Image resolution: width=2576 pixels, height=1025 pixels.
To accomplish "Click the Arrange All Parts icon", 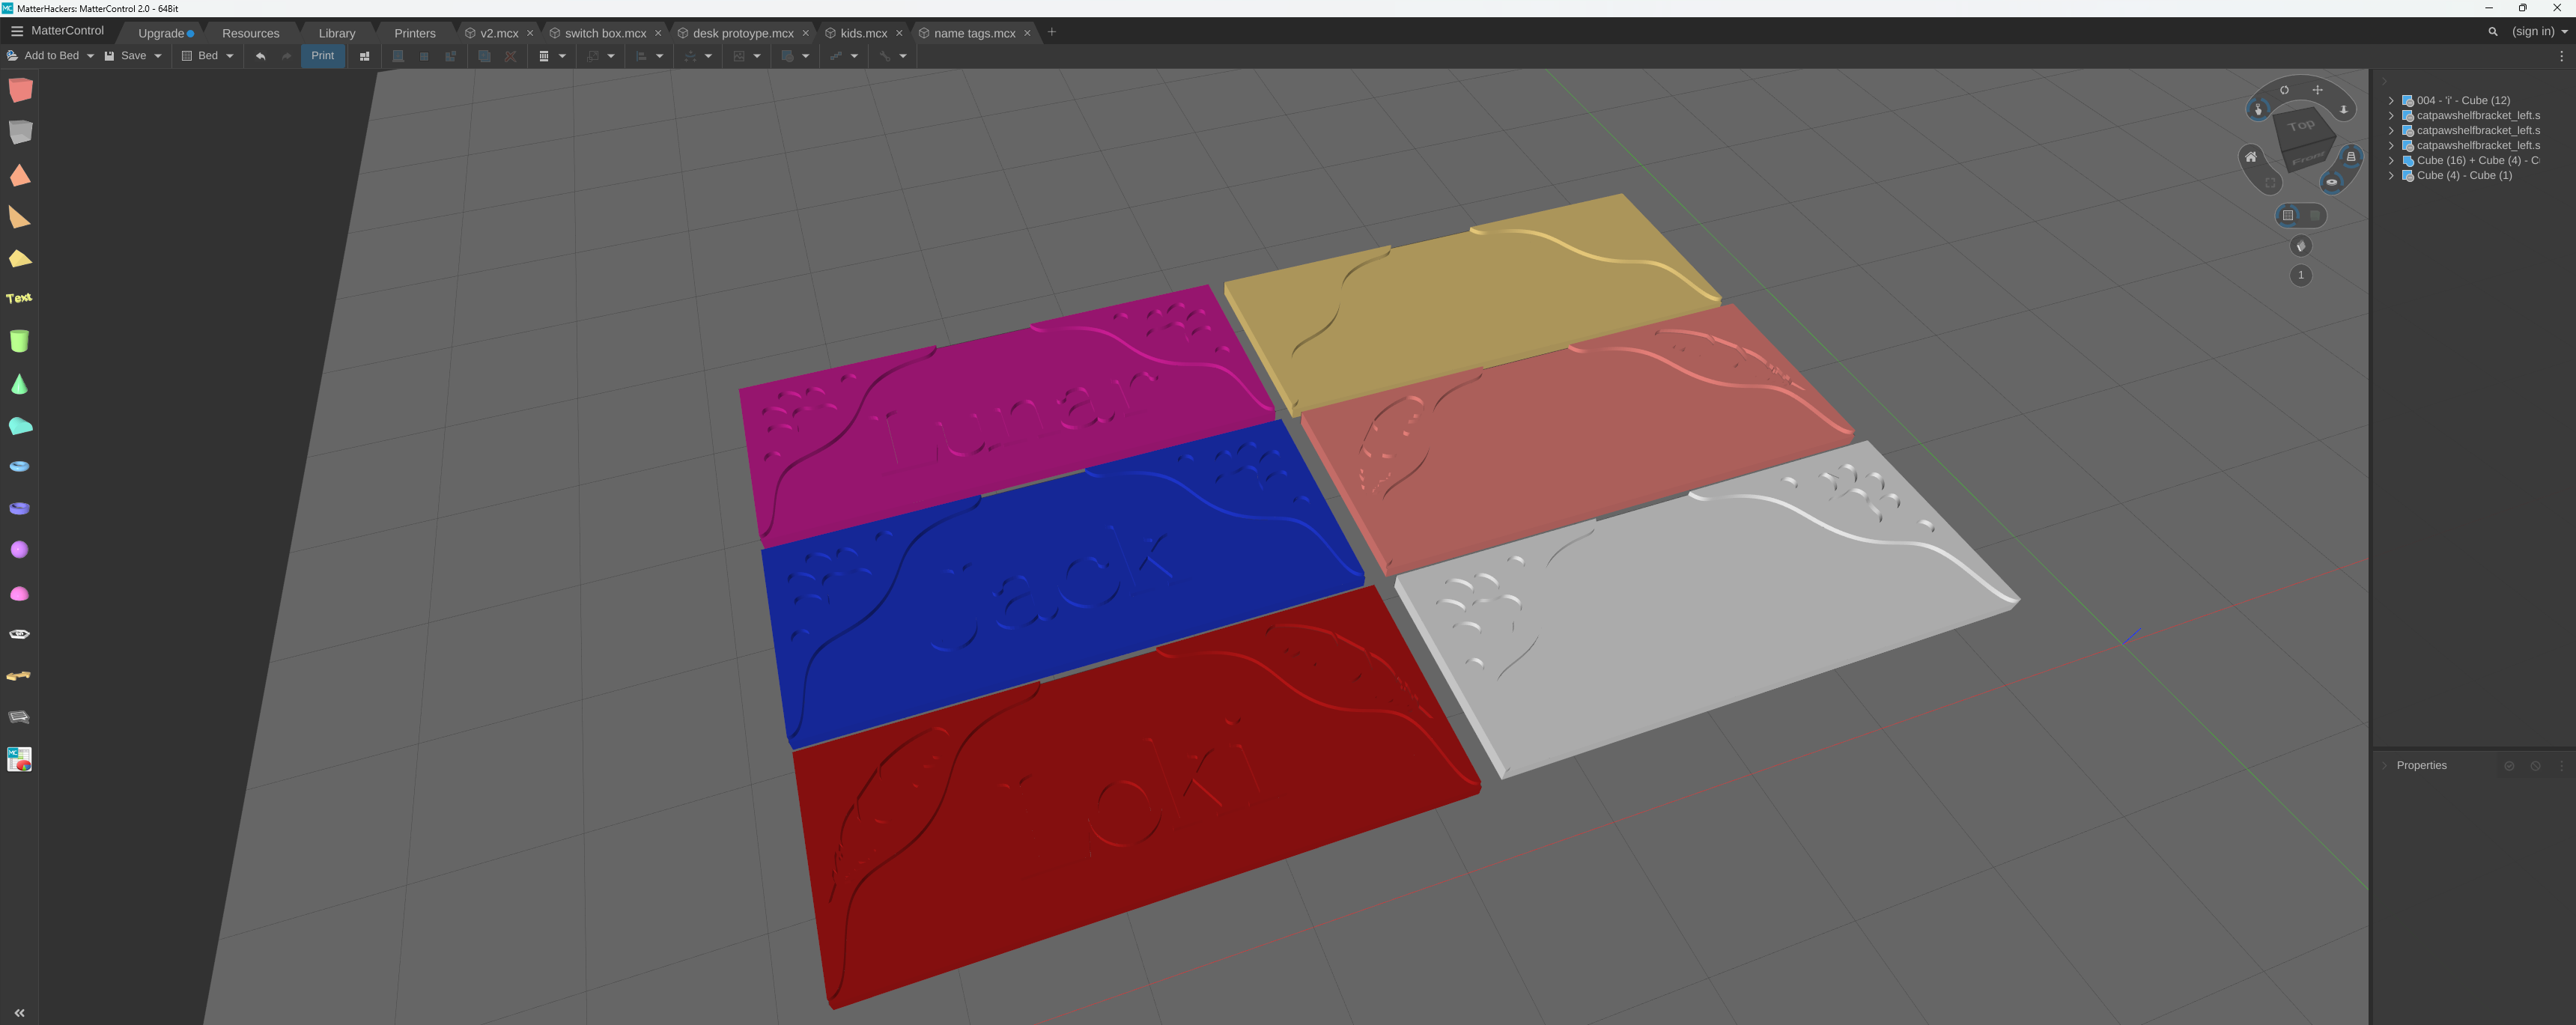I will 364,56.
